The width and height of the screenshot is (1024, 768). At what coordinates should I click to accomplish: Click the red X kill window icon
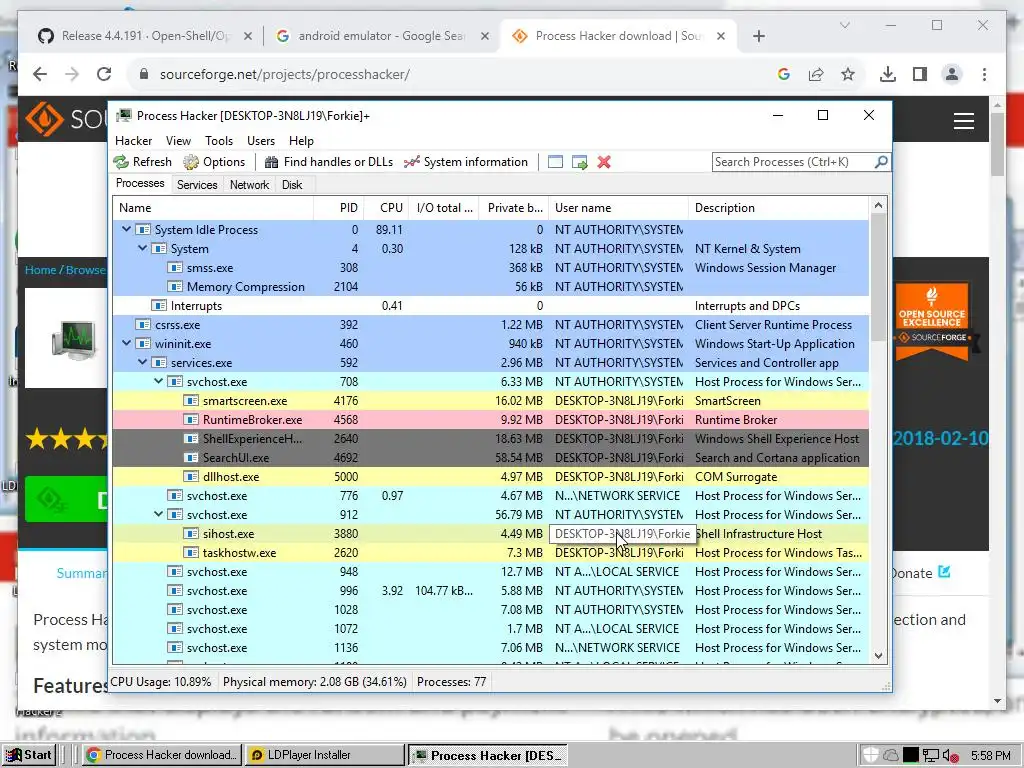pyautogui.click(x=604, y=162)
